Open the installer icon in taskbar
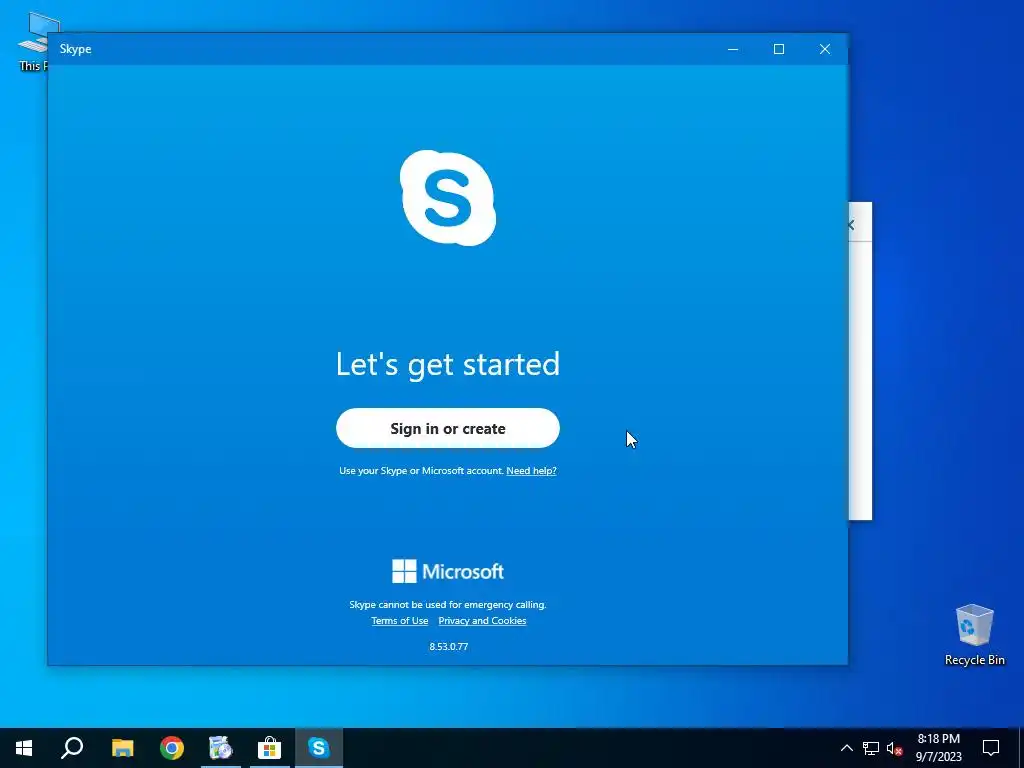This screenshot has height=768, width=1024. pyautogui.click(x=221, y=748)
